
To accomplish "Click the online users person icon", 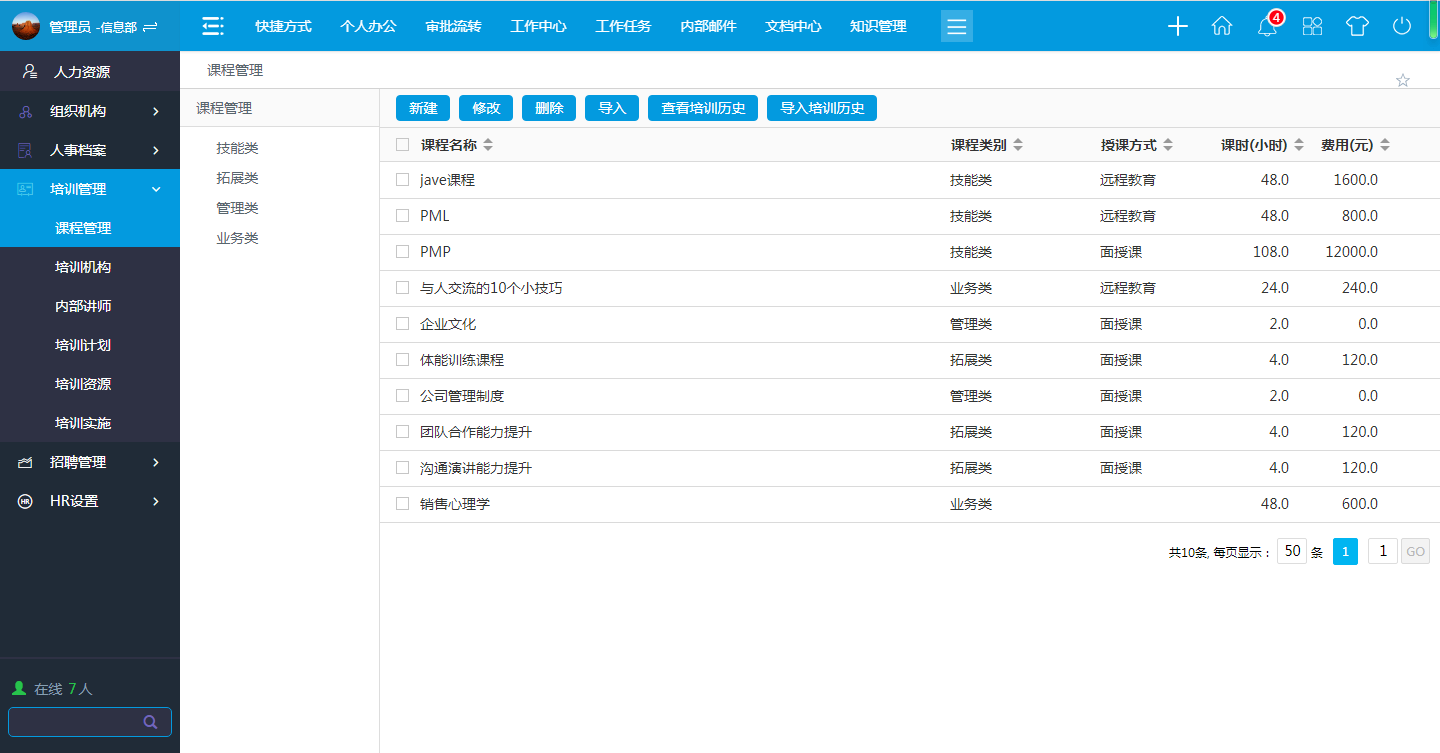I will click(x=18, y=688).
